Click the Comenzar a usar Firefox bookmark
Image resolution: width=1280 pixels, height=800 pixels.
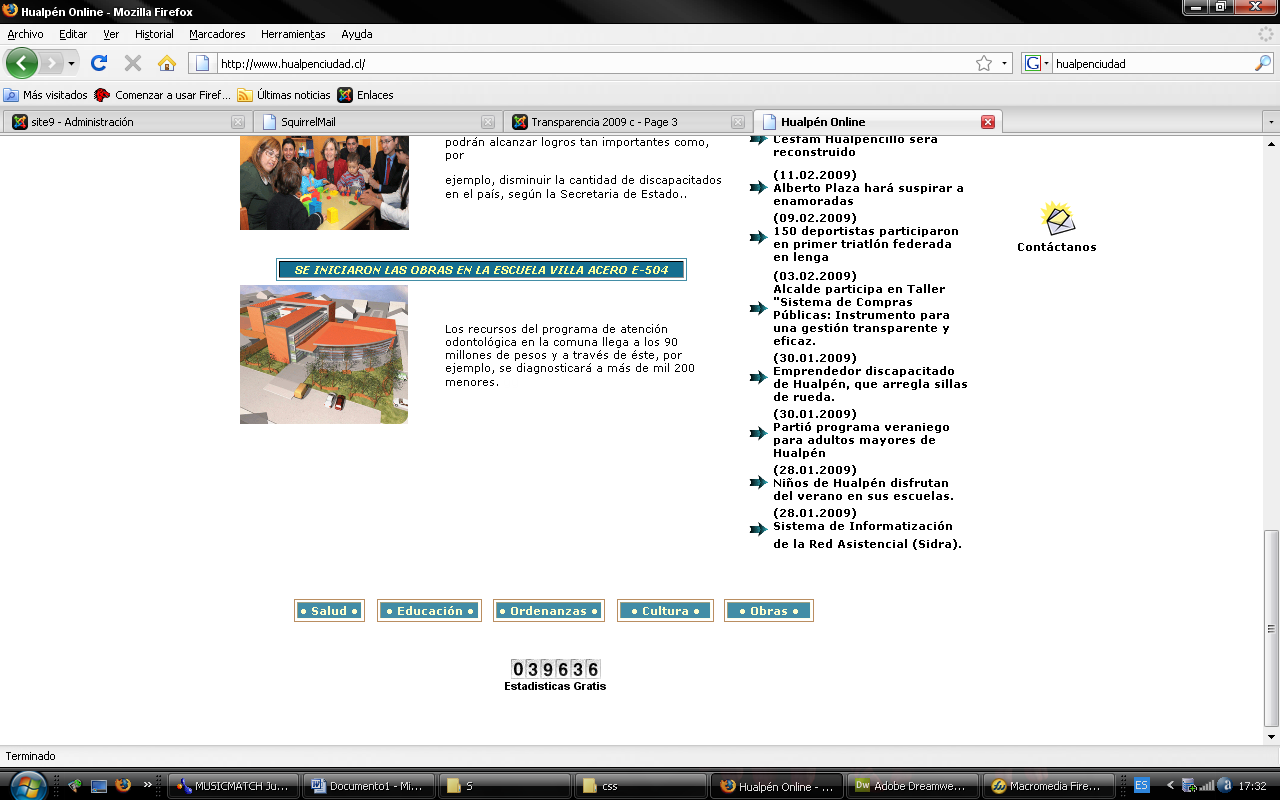(163, 95)
